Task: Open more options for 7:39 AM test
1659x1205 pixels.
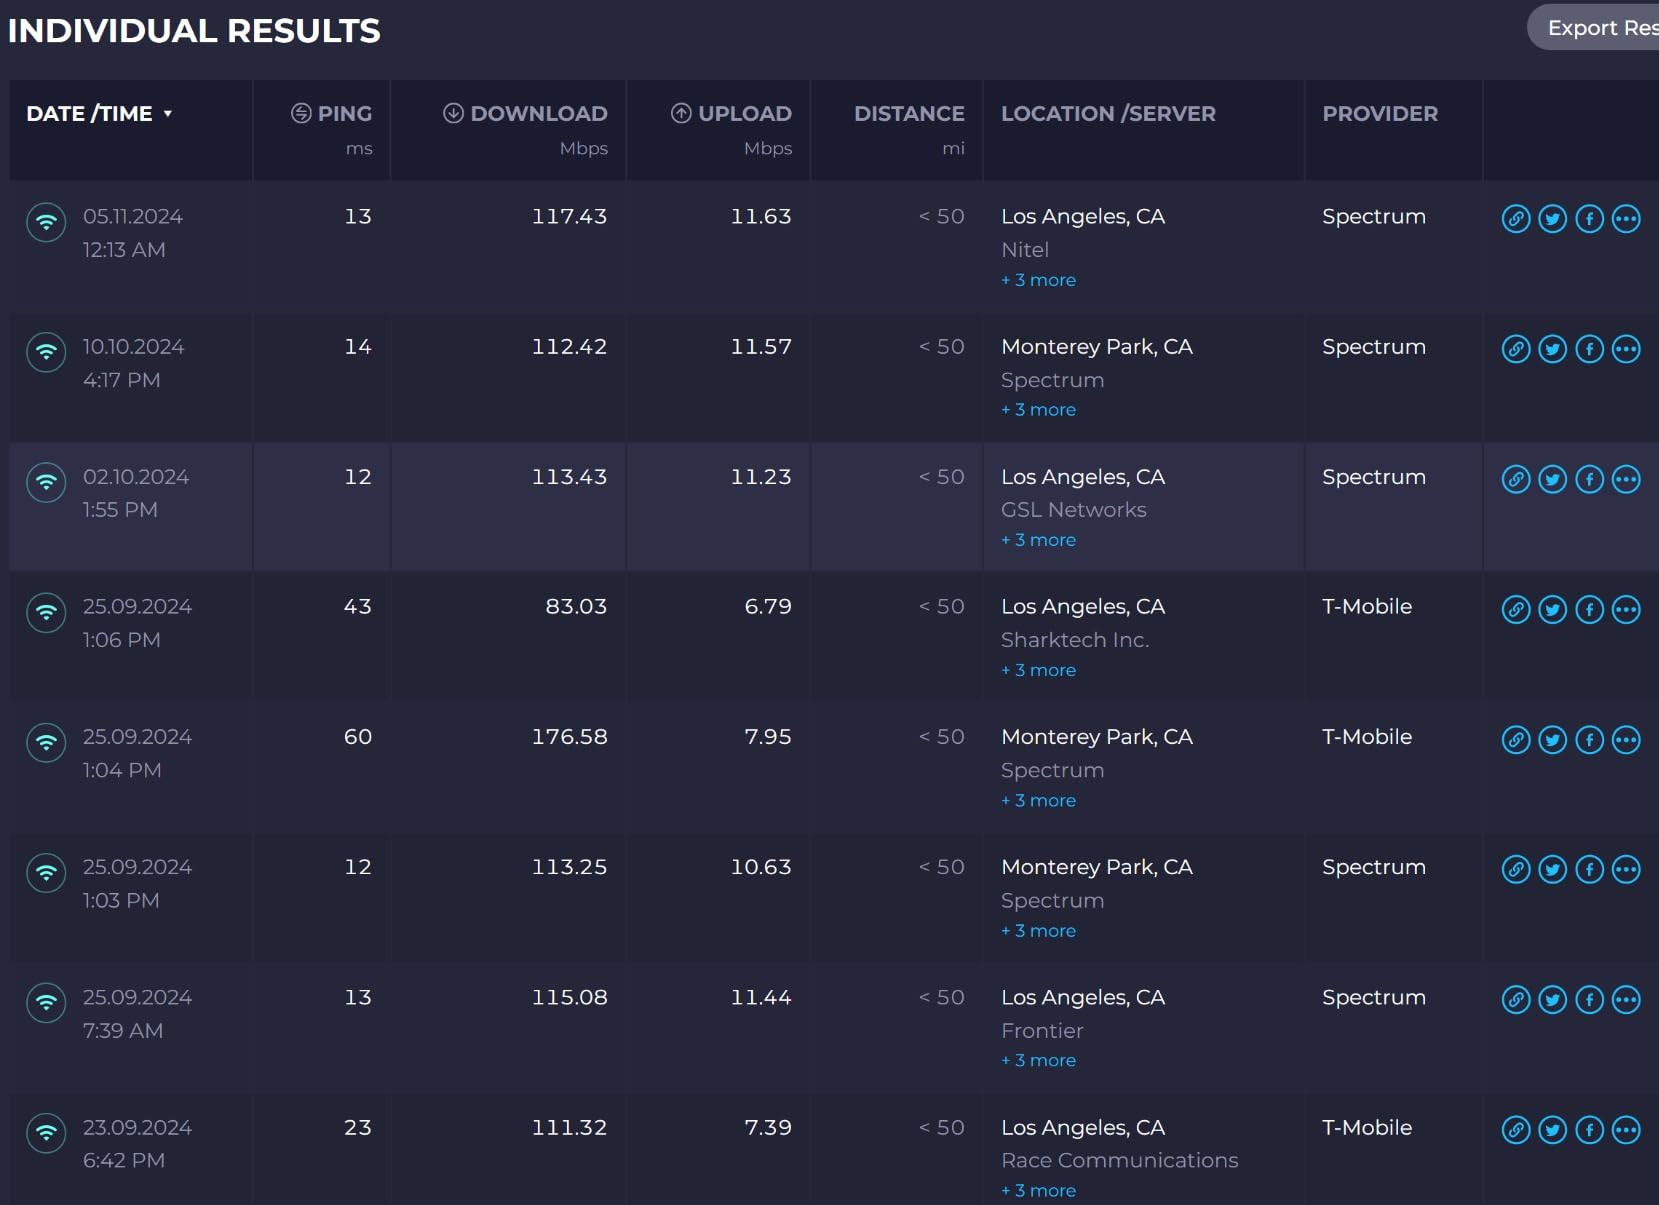Action: click(1627, 999)
